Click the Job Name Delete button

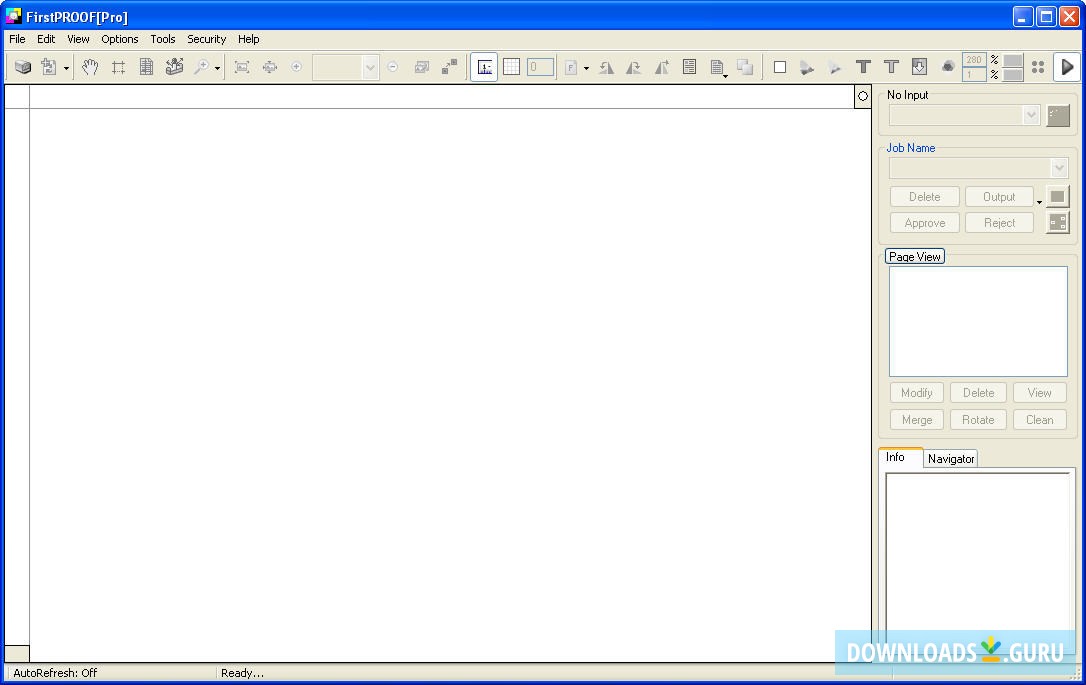point(925,197)
